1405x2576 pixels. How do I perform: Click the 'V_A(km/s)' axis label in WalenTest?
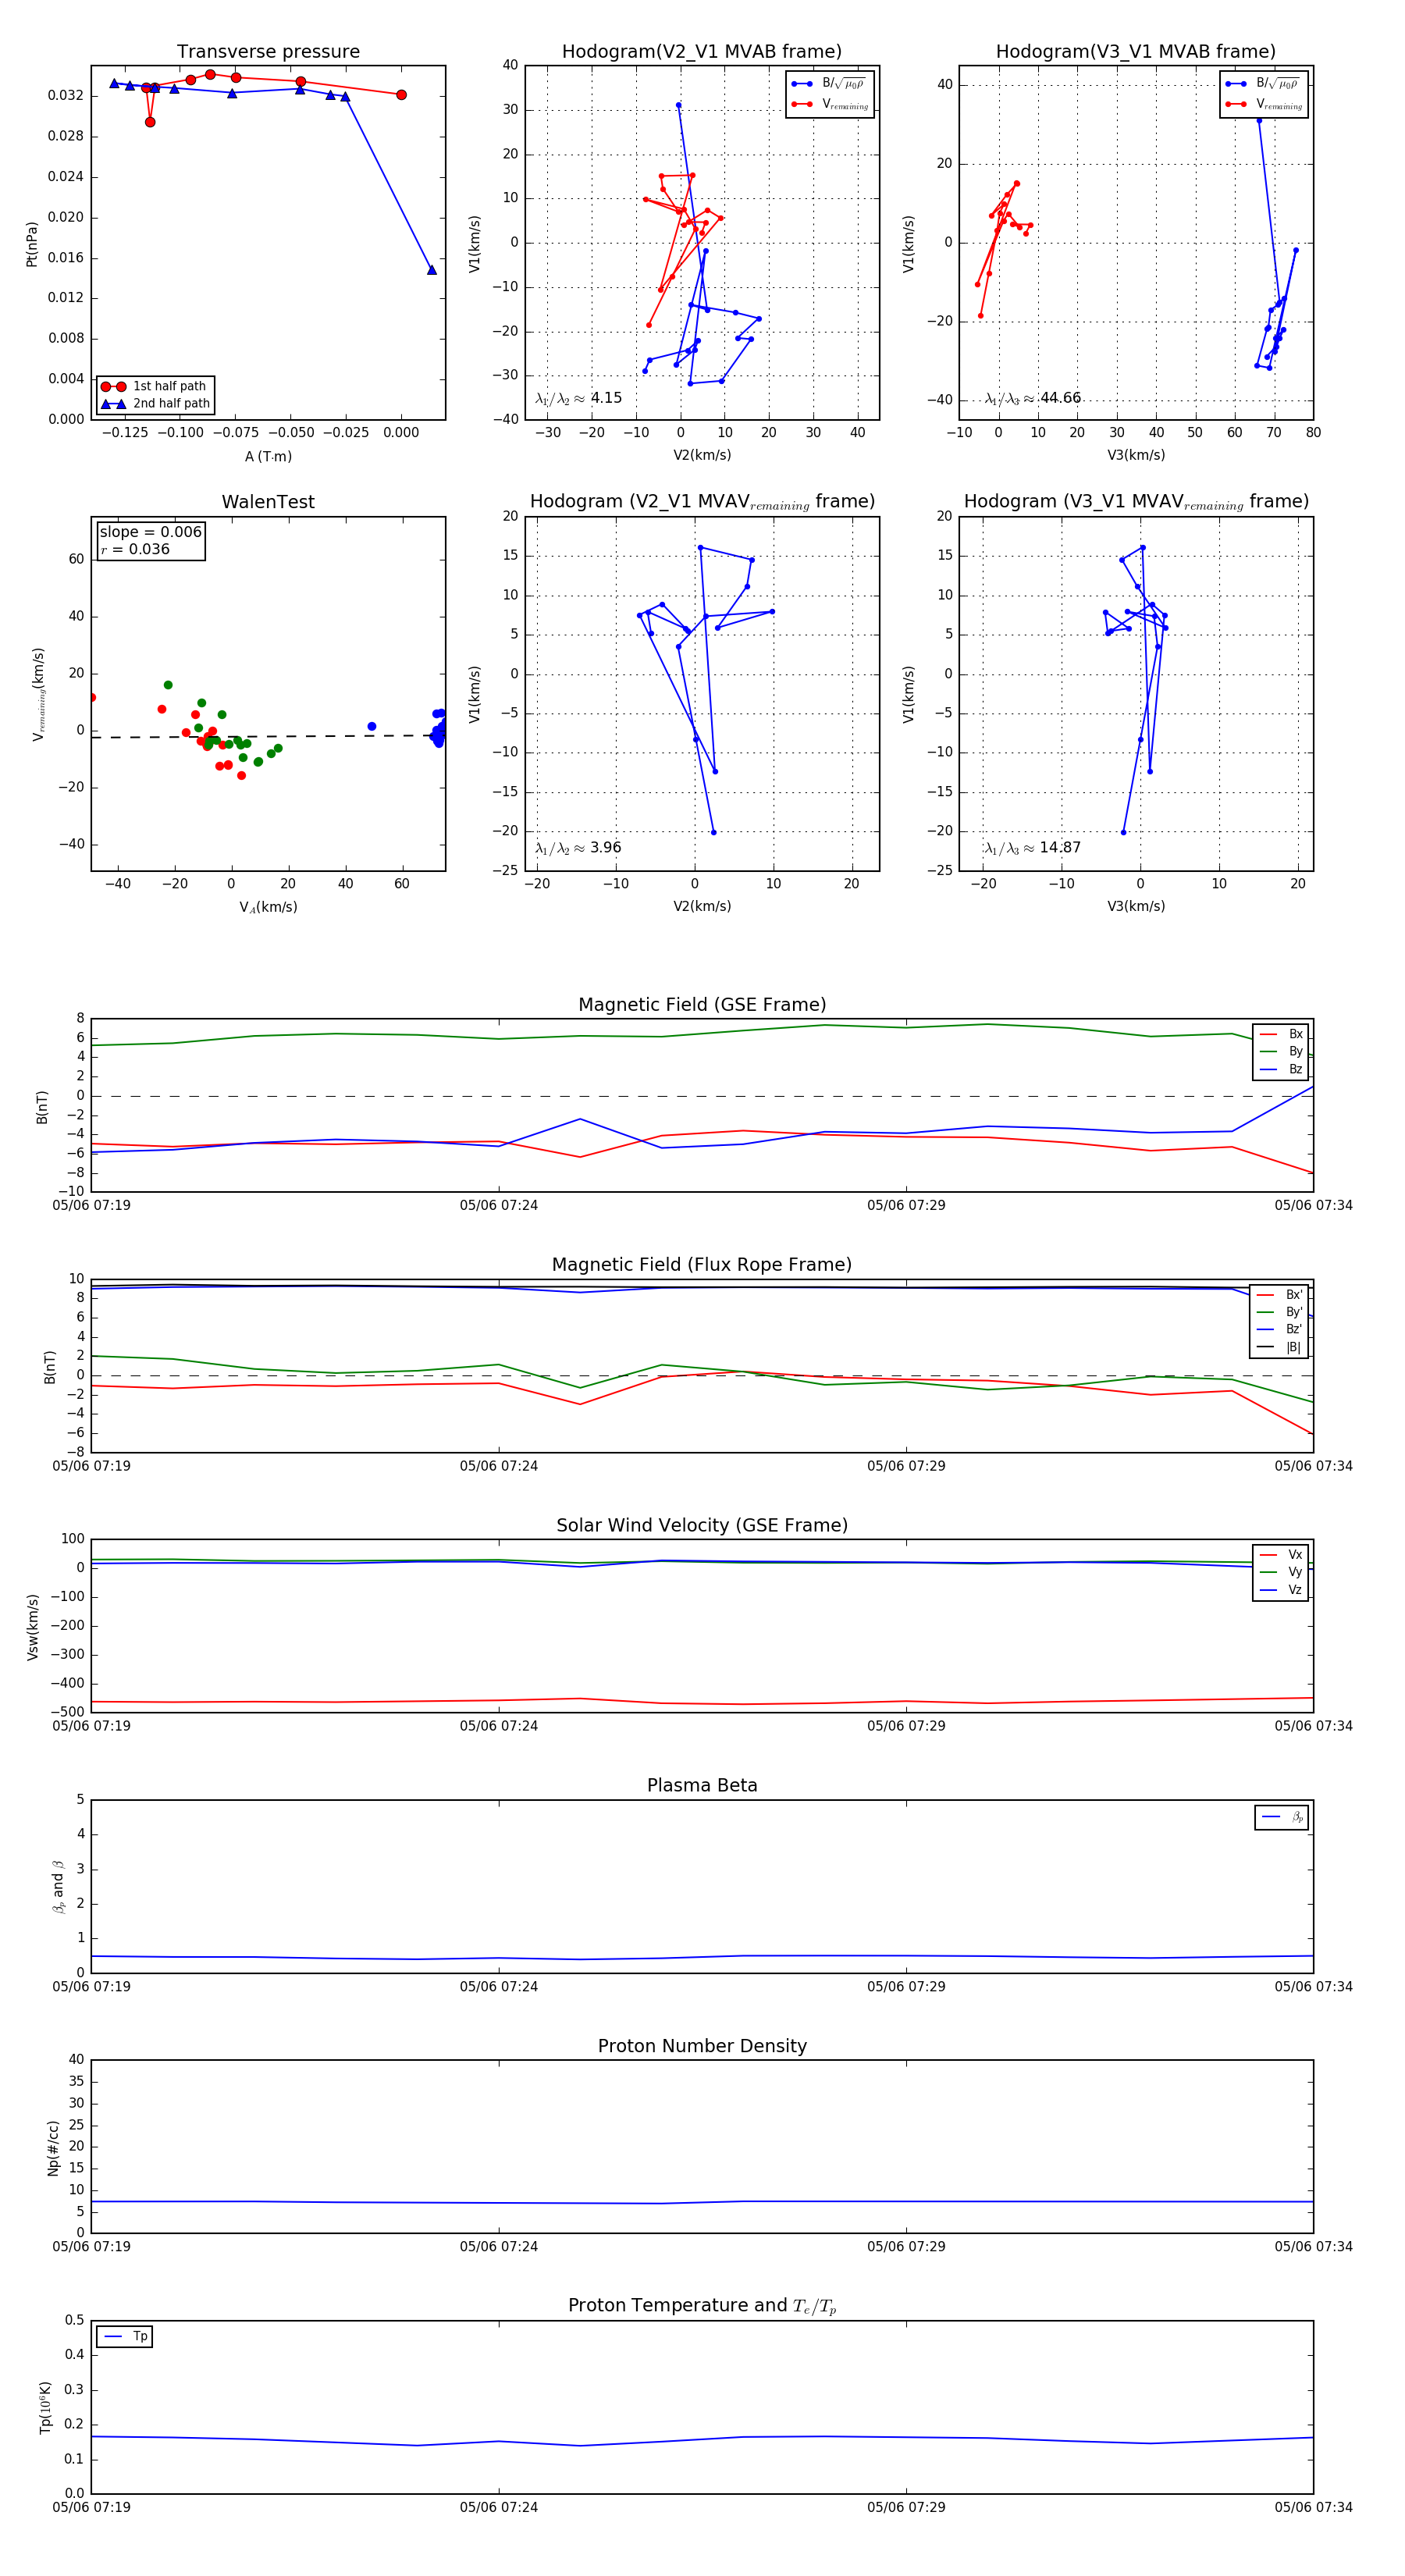pos(268,907)
